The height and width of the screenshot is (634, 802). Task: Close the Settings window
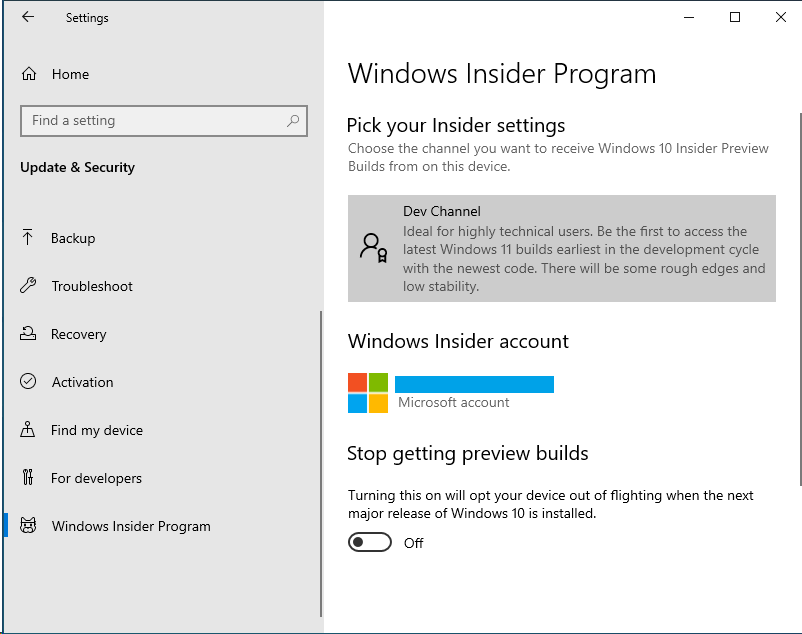[x=781, y=17]
